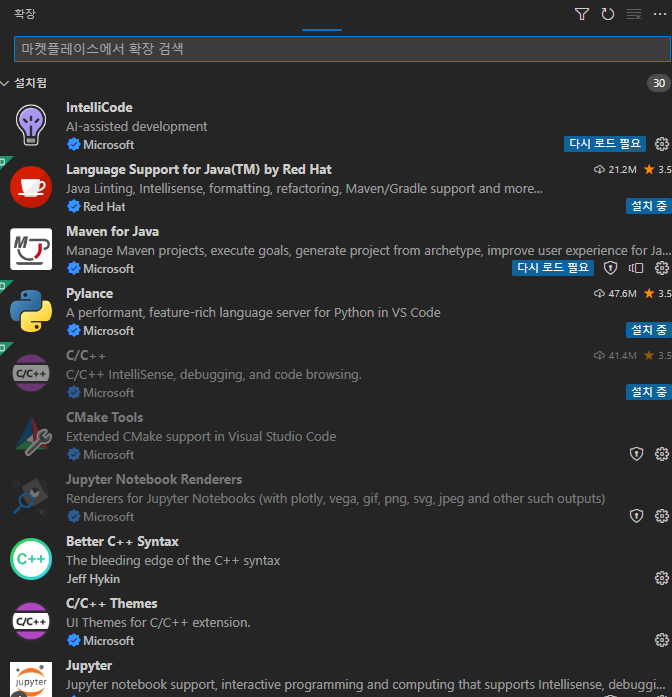
Task: Click the Java Red Hat 설치 중 badge
Action: tap(648, 206)
